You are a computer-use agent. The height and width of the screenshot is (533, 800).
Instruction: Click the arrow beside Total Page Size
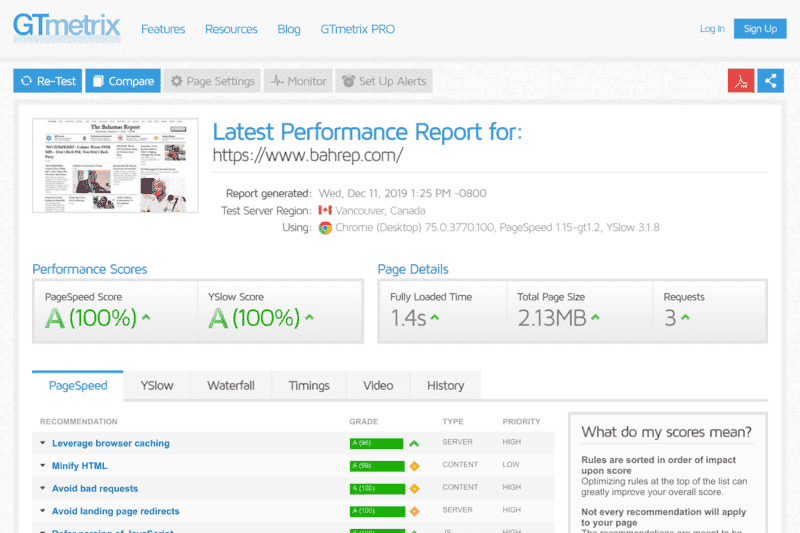pos(595,317)
